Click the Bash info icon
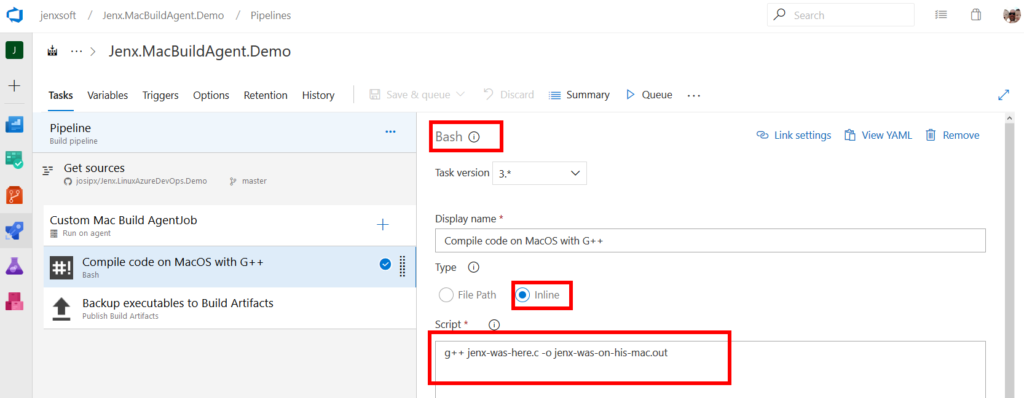 [474, 137]
